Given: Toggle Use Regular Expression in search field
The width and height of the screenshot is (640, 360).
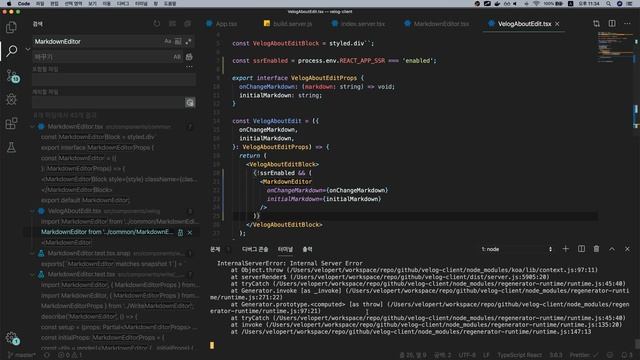Looking at the screenshot, I should [x=188, y=41].
